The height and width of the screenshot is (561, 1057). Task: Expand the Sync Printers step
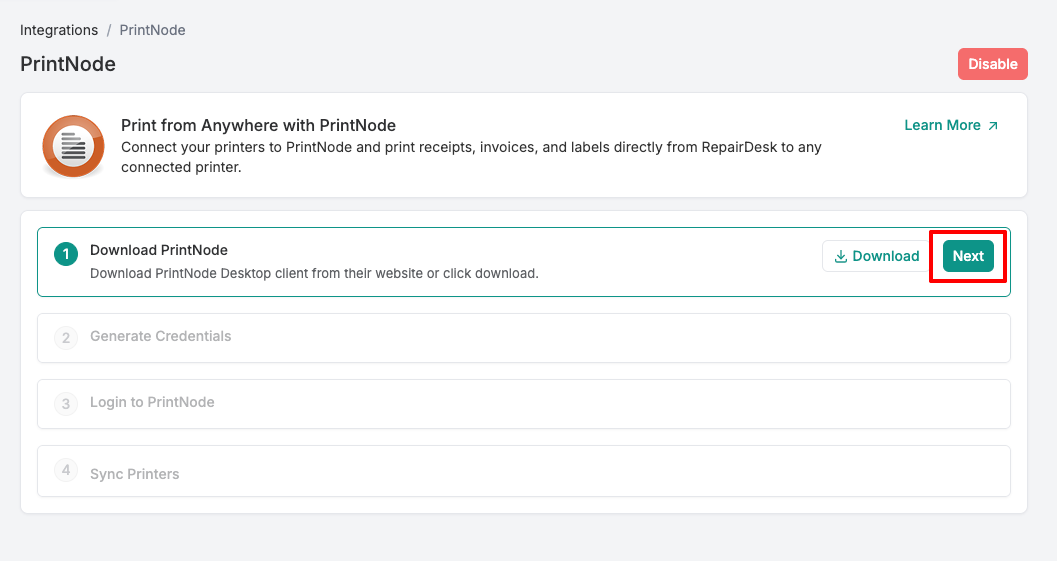pos(134,474)
